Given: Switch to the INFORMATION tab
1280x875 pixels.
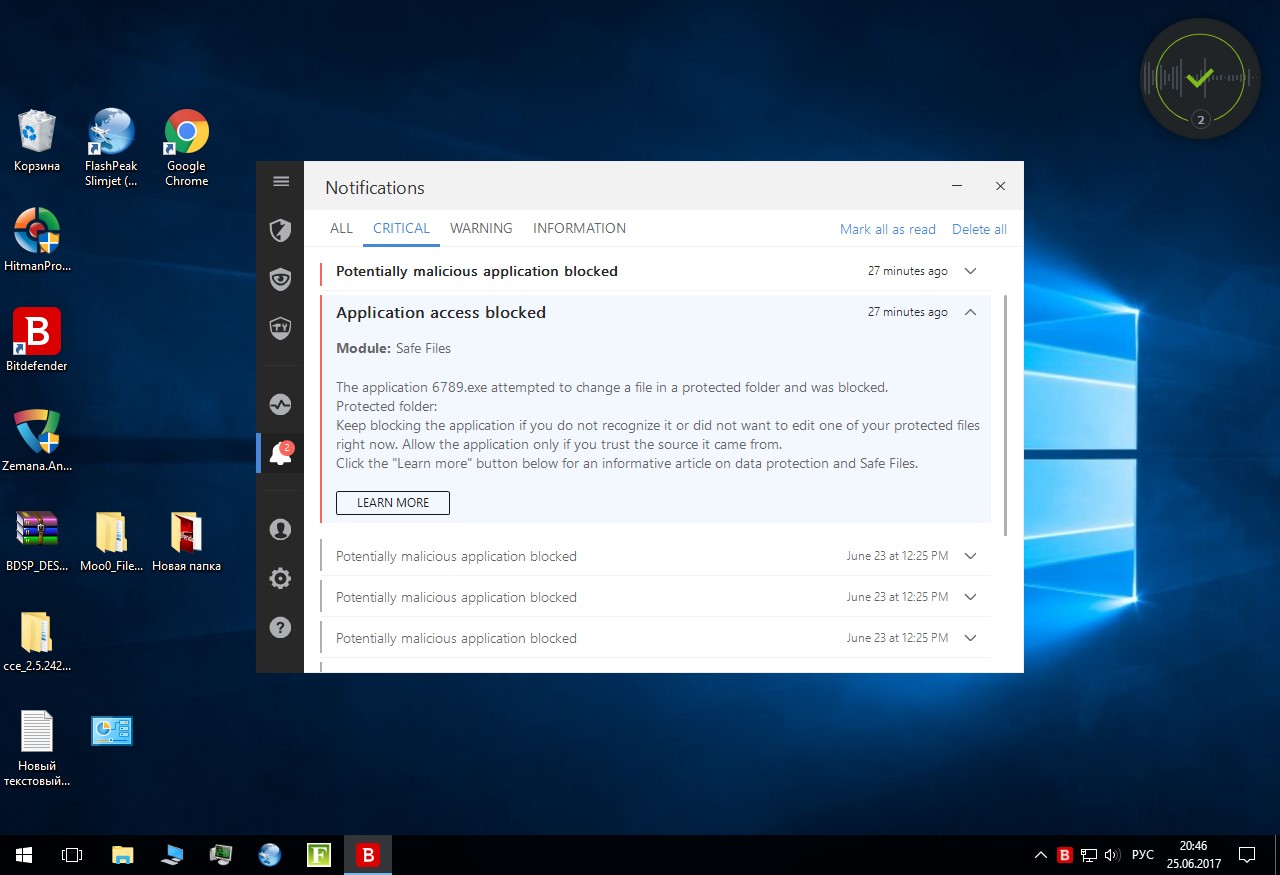Looking at the screenshot, I should tap(579, 228).
